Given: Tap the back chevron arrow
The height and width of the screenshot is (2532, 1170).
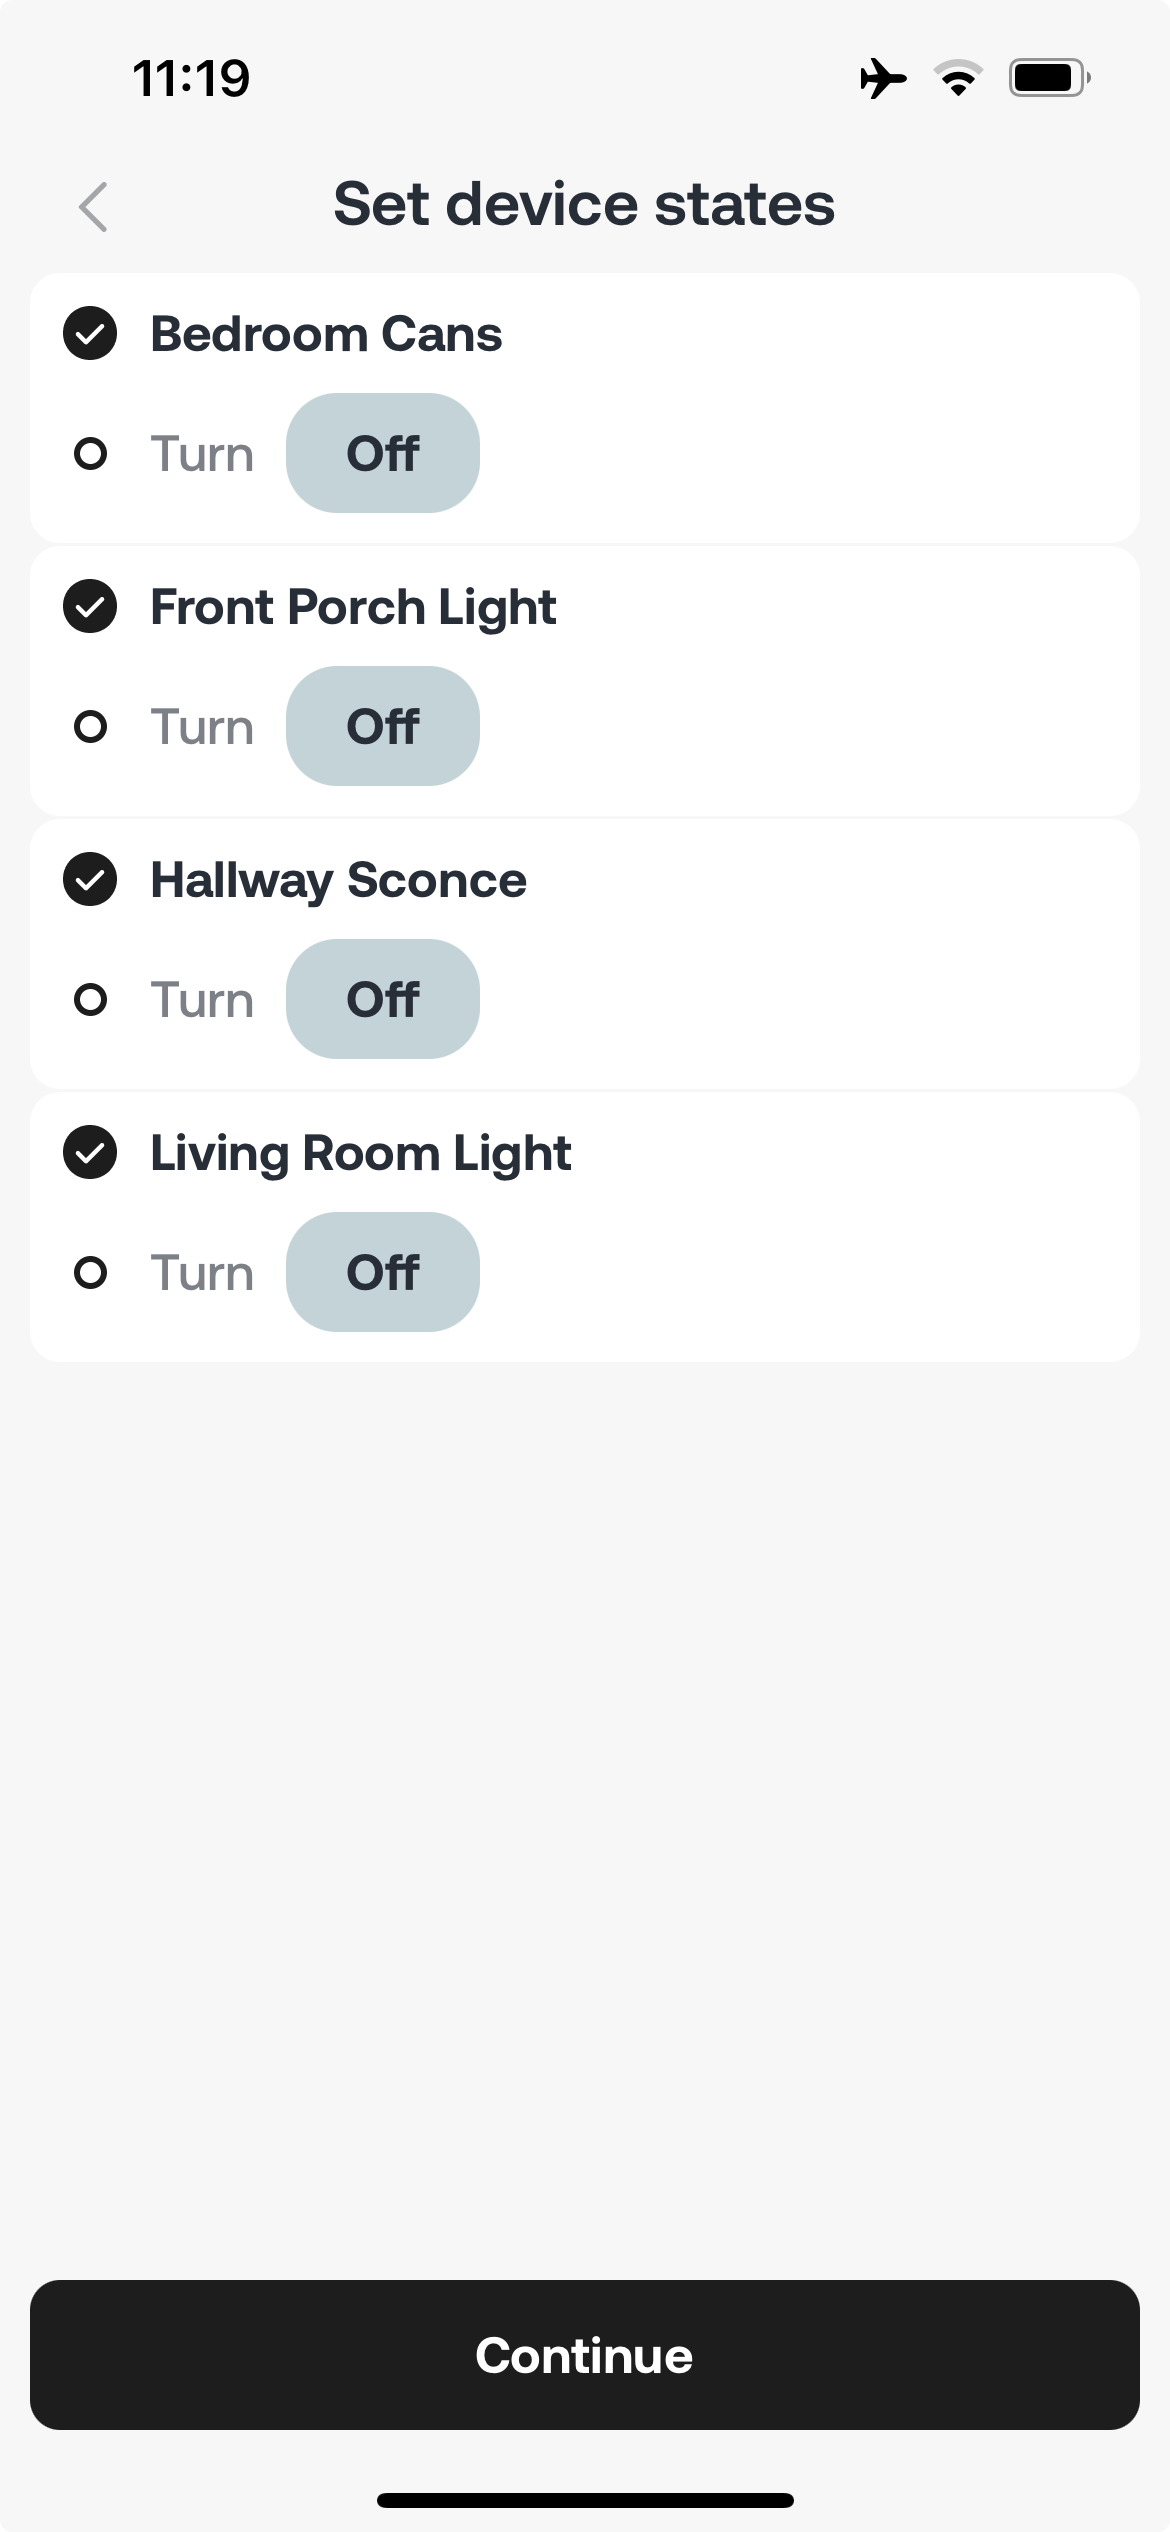Looking at the screenshot, I should (93, 207).
